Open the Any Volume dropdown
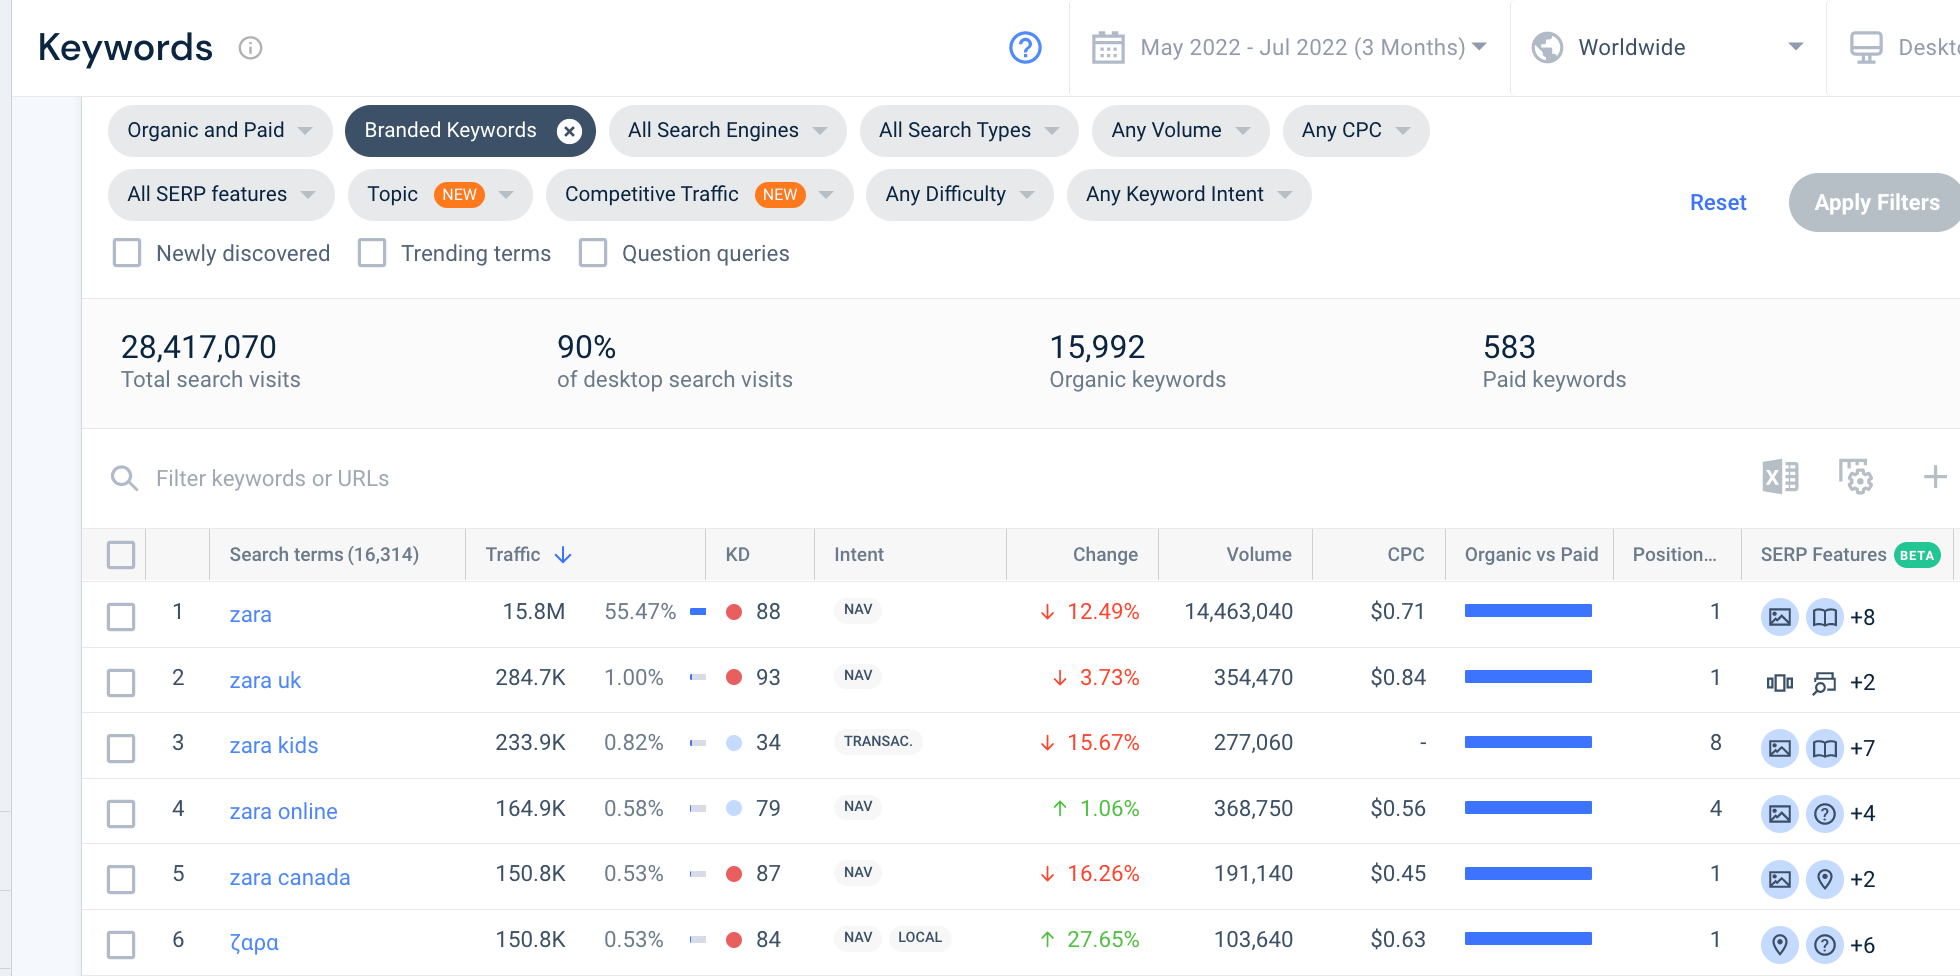 point(1180,131)
